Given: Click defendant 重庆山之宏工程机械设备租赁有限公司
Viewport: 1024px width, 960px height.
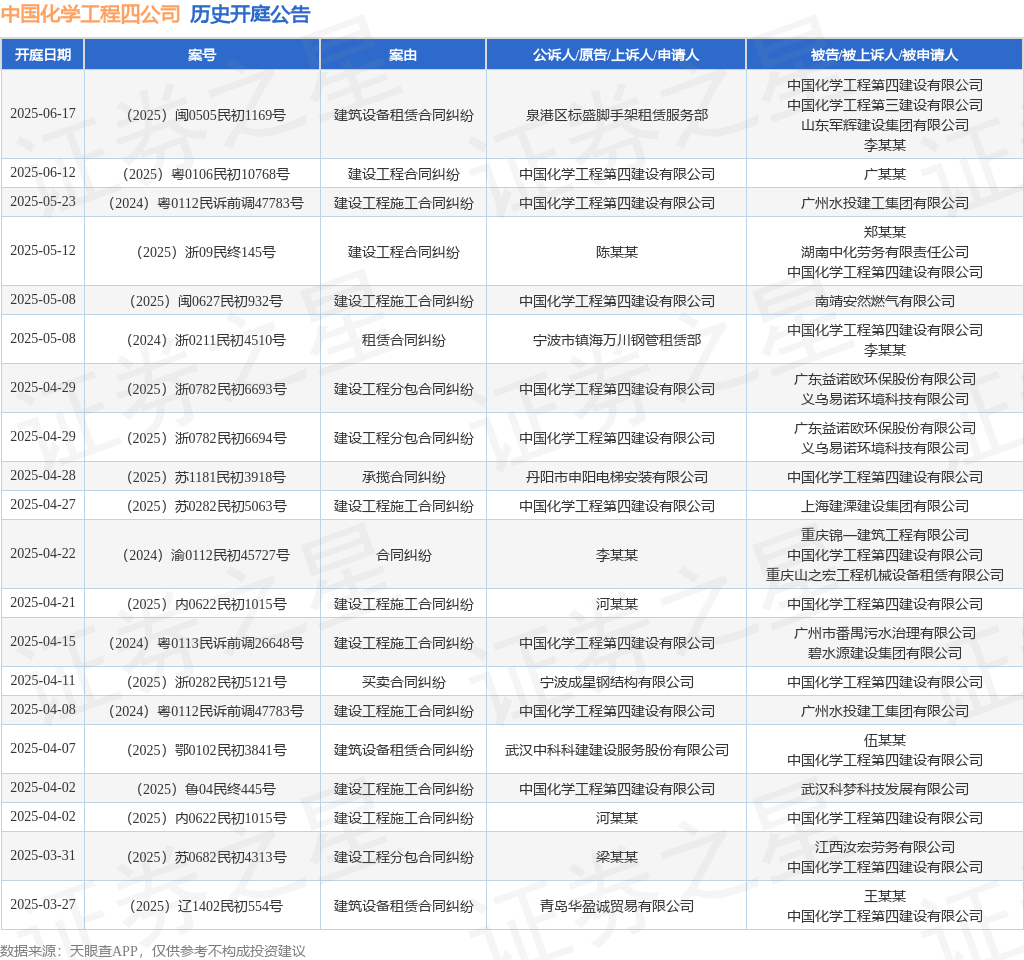Looking at the screenshot, I should point(885,575).
